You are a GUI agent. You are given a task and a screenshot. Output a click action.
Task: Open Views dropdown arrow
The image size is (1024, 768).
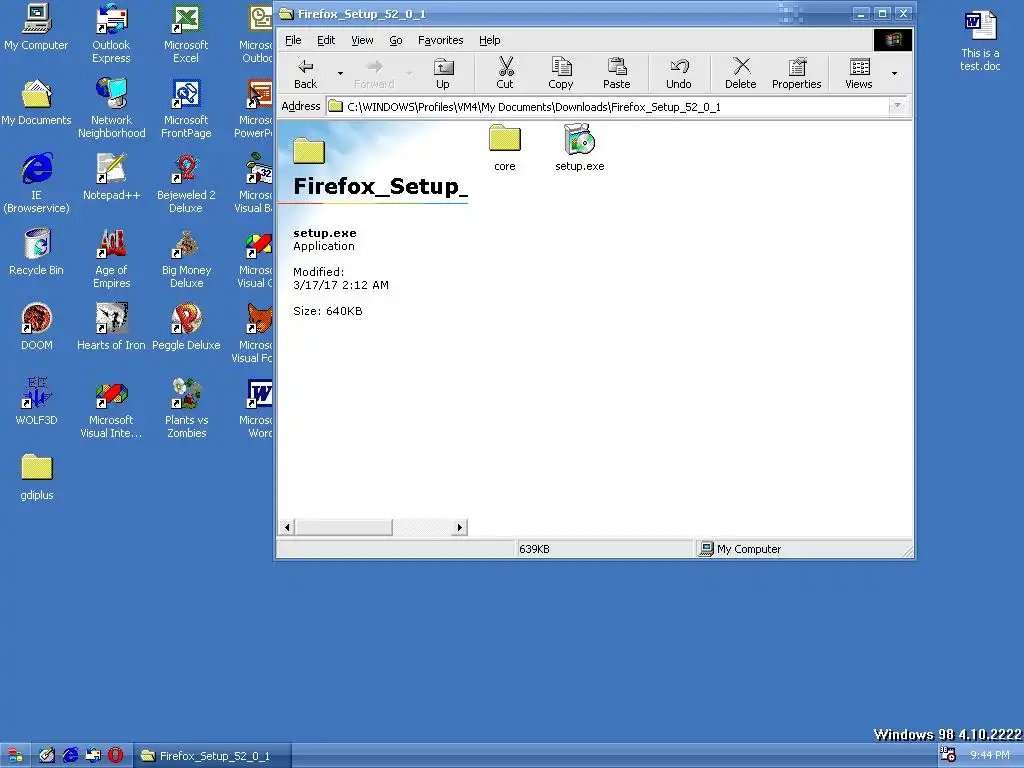(x=895, y=73)
